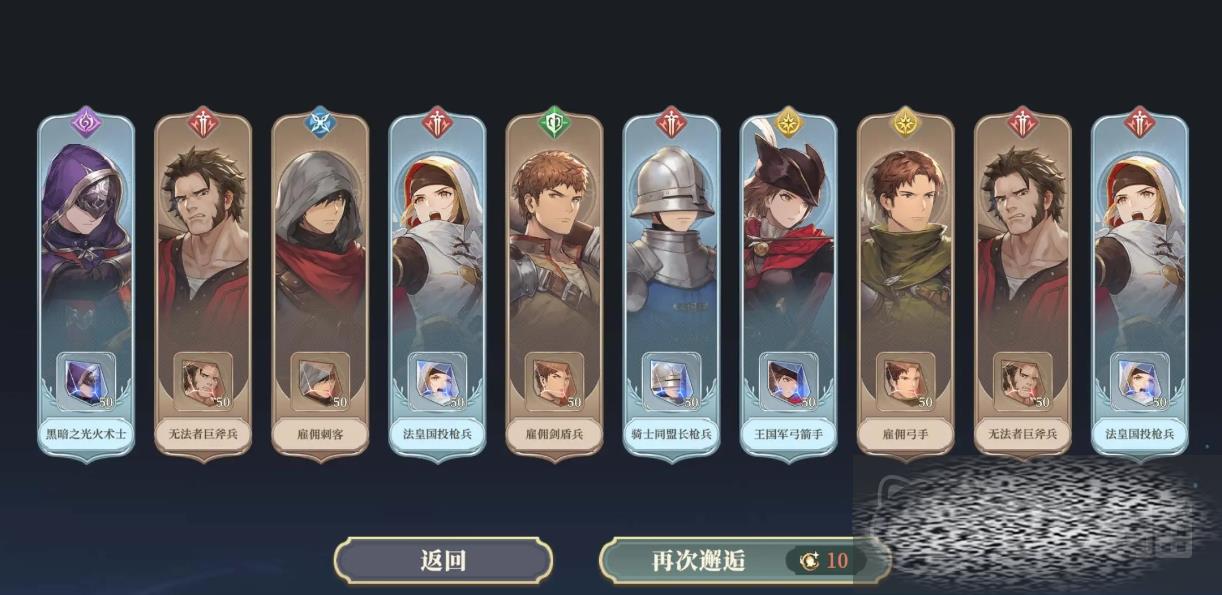Select the 雇佣刺客 hooded shard icon

(320, 382)
